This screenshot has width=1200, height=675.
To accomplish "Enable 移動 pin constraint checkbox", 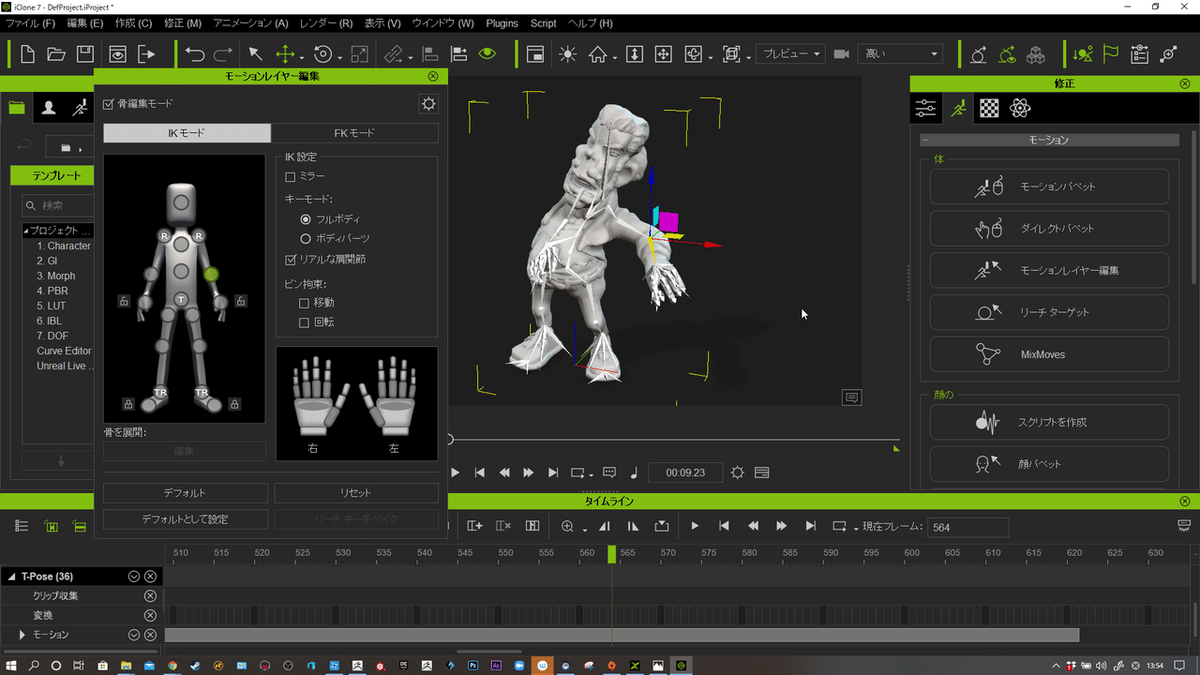I will [x=305, y=302].
